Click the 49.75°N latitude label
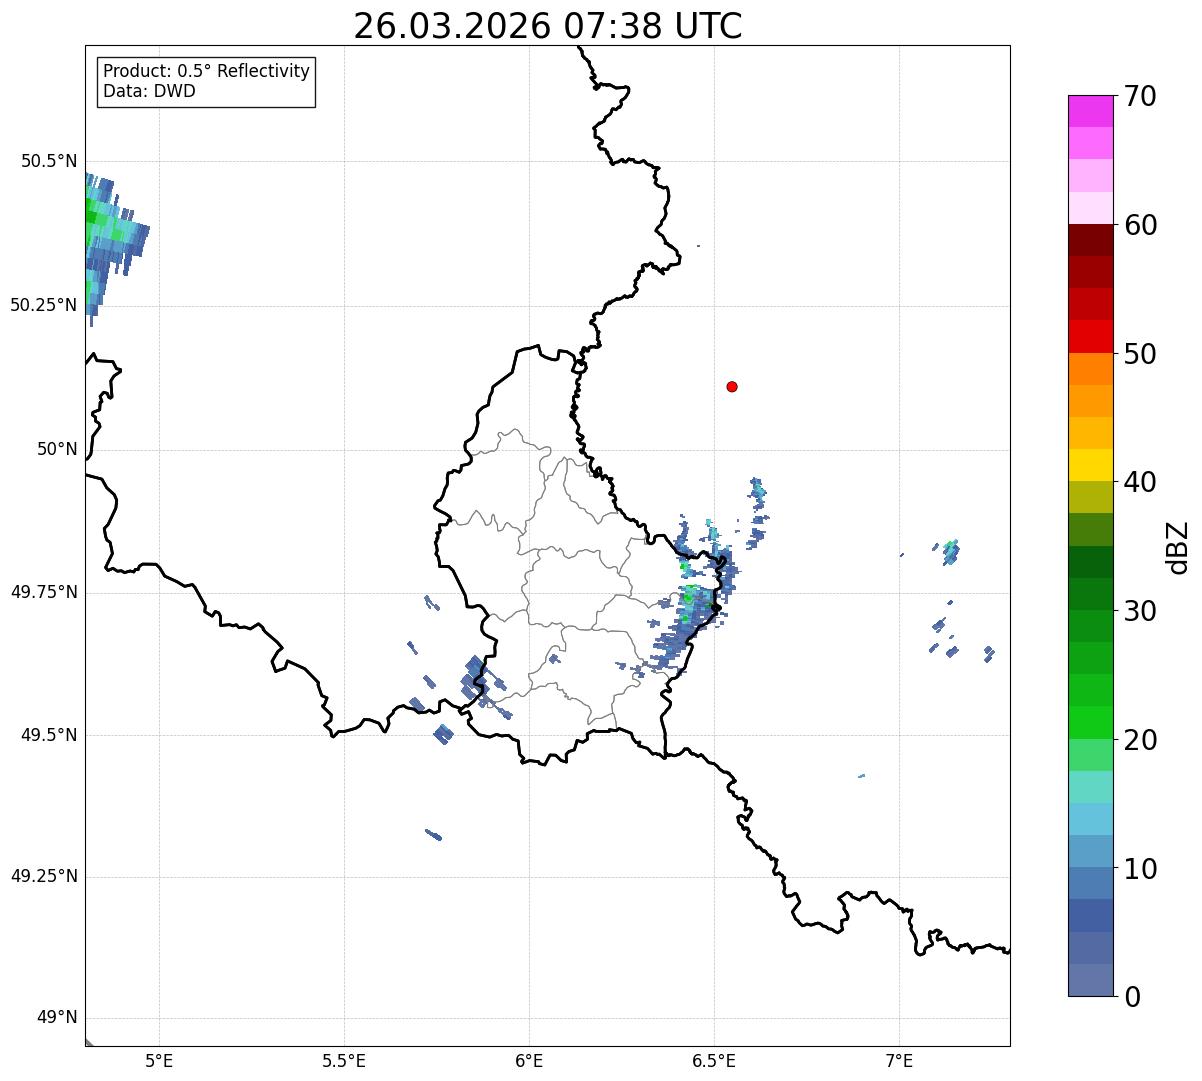The height and width of the screenshot is (1081, 1202). click(x=44, y=592)
